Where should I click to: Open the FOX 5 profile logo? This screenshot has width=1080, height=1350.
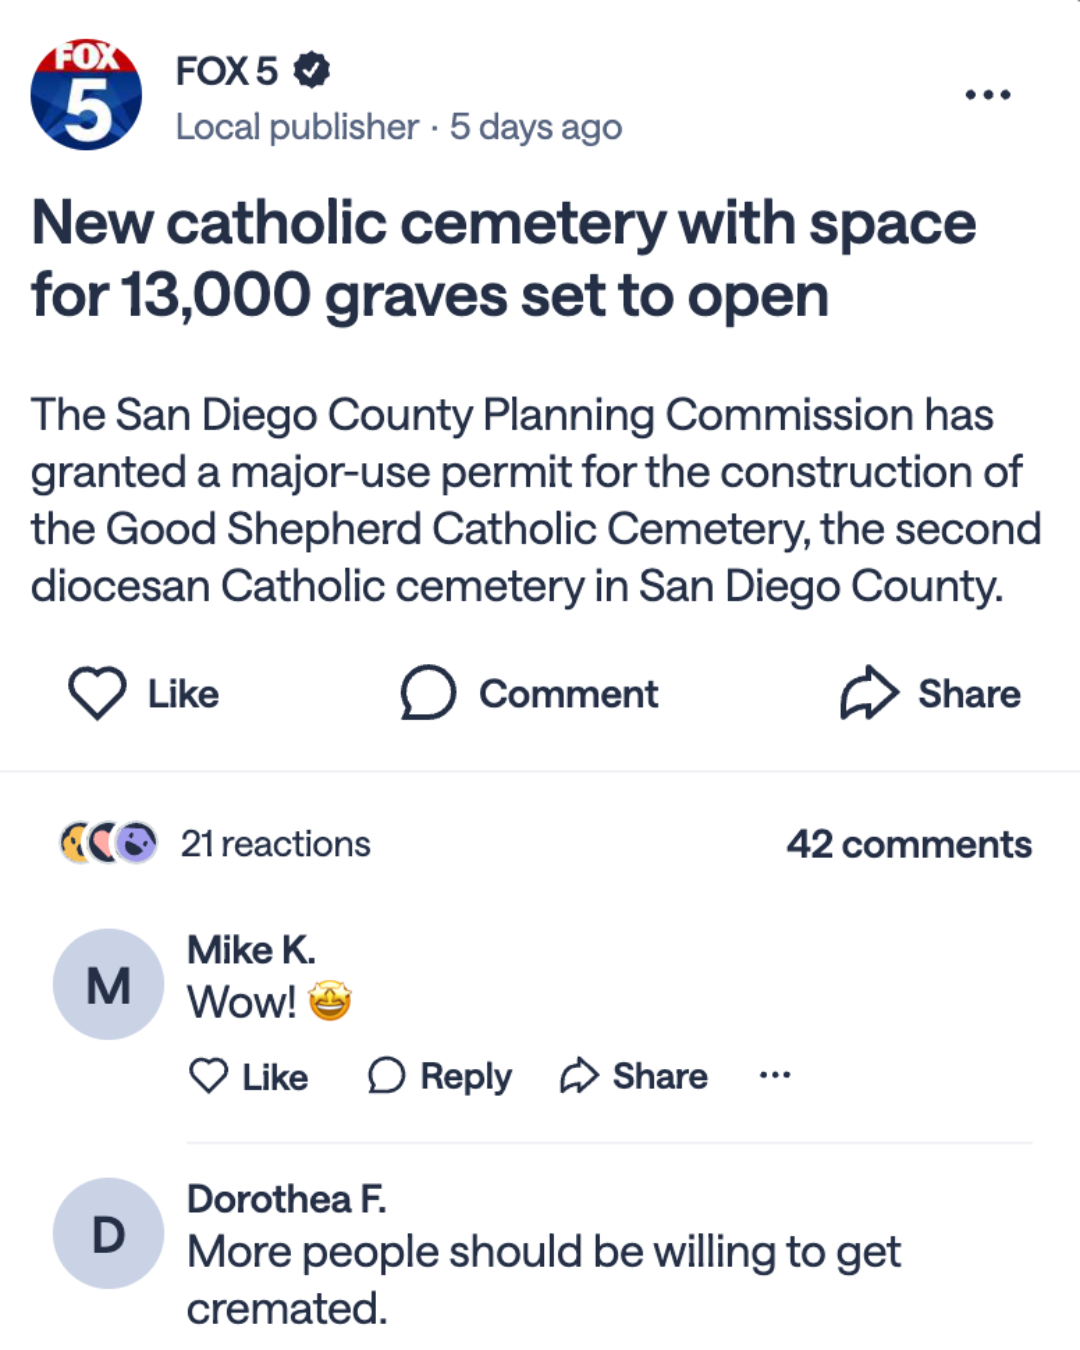click(x=86, y=95)
